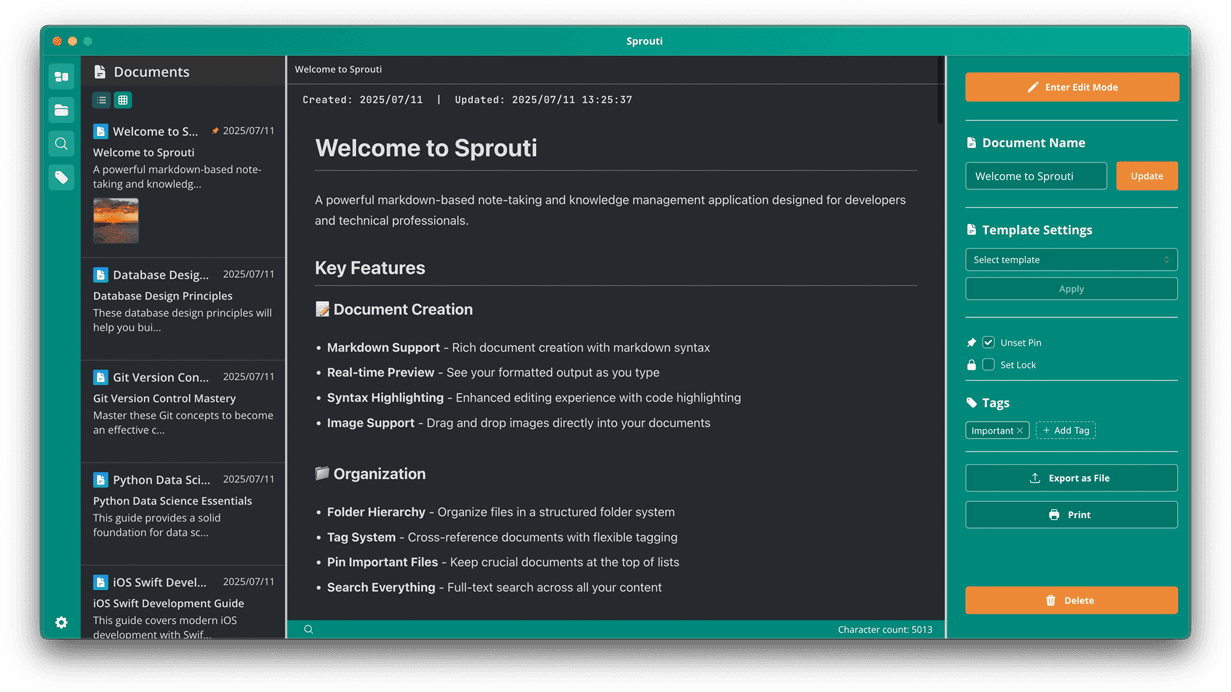Open the Python Data Science Essentials title
Screen dimensions: 1231x692
coord(172,501)
